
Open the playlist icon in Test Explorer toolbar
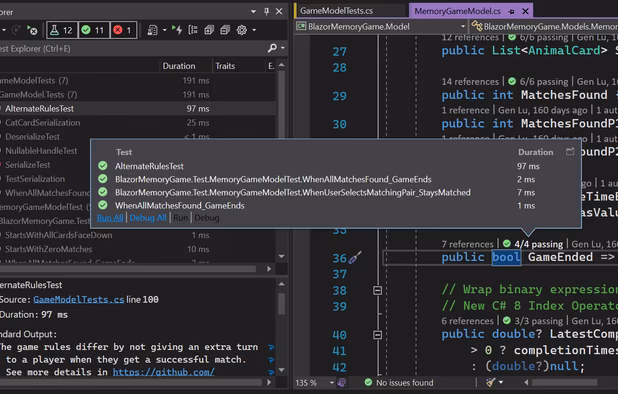coord(152,30)
